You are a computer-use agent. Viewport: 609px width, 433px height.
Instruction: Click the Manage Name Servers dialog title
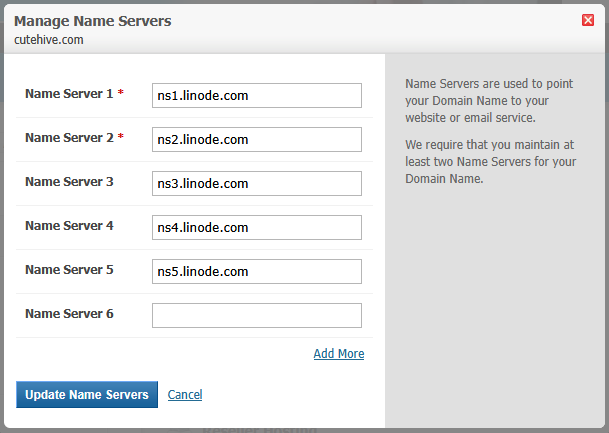pos(92,21)
